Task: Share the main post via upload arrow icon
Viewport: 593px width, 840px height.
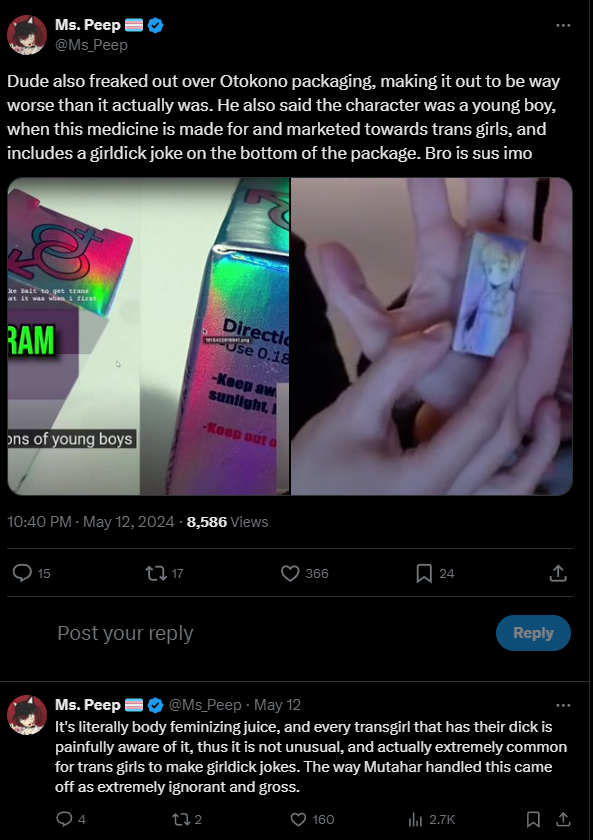Action: 558,573
